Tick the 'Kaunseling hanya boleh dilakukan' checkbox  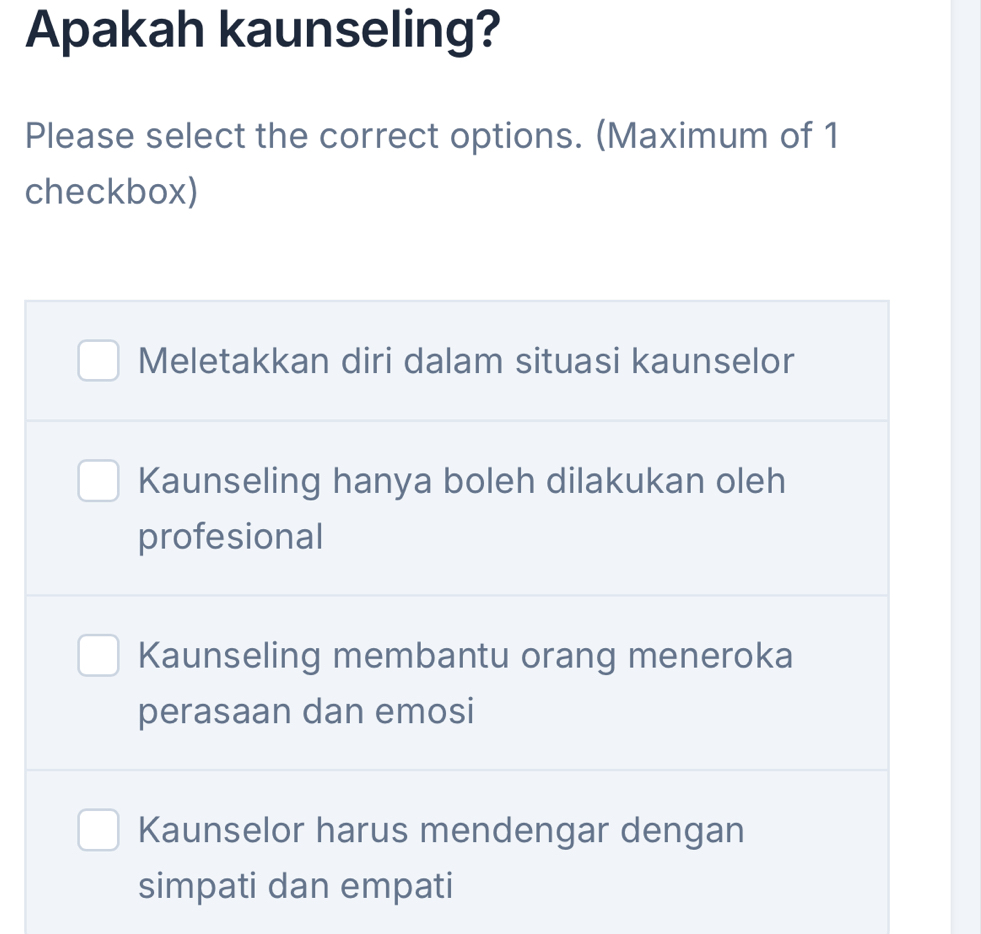pos(98,481)
